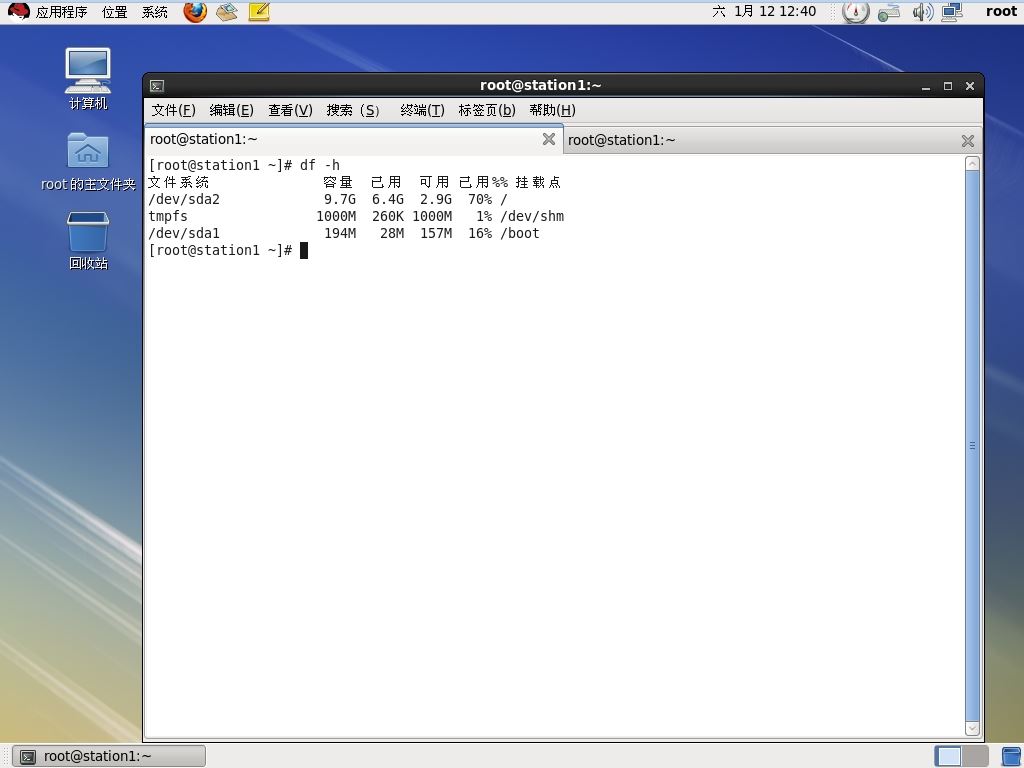The image size is (1024, 768).
Task: Click the trash applet in bottom panel
Action: (x=1010, y=756)
